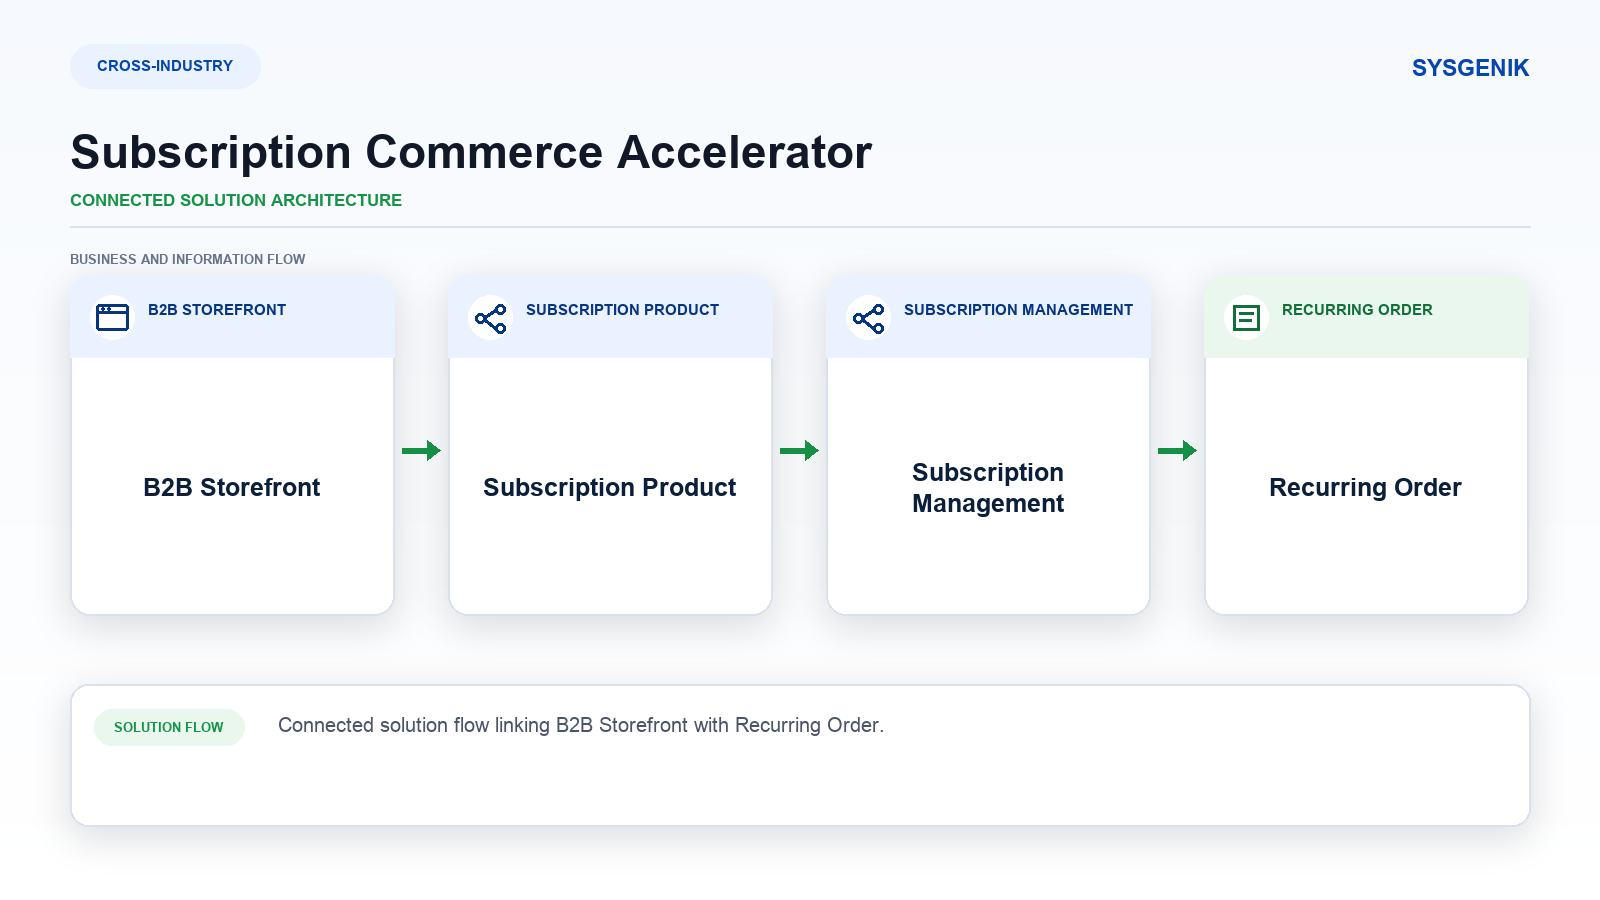Viewport: 1600px width, 900px height.
Task: Click the Recurring Order document icon
Action: coord(1246,318)
